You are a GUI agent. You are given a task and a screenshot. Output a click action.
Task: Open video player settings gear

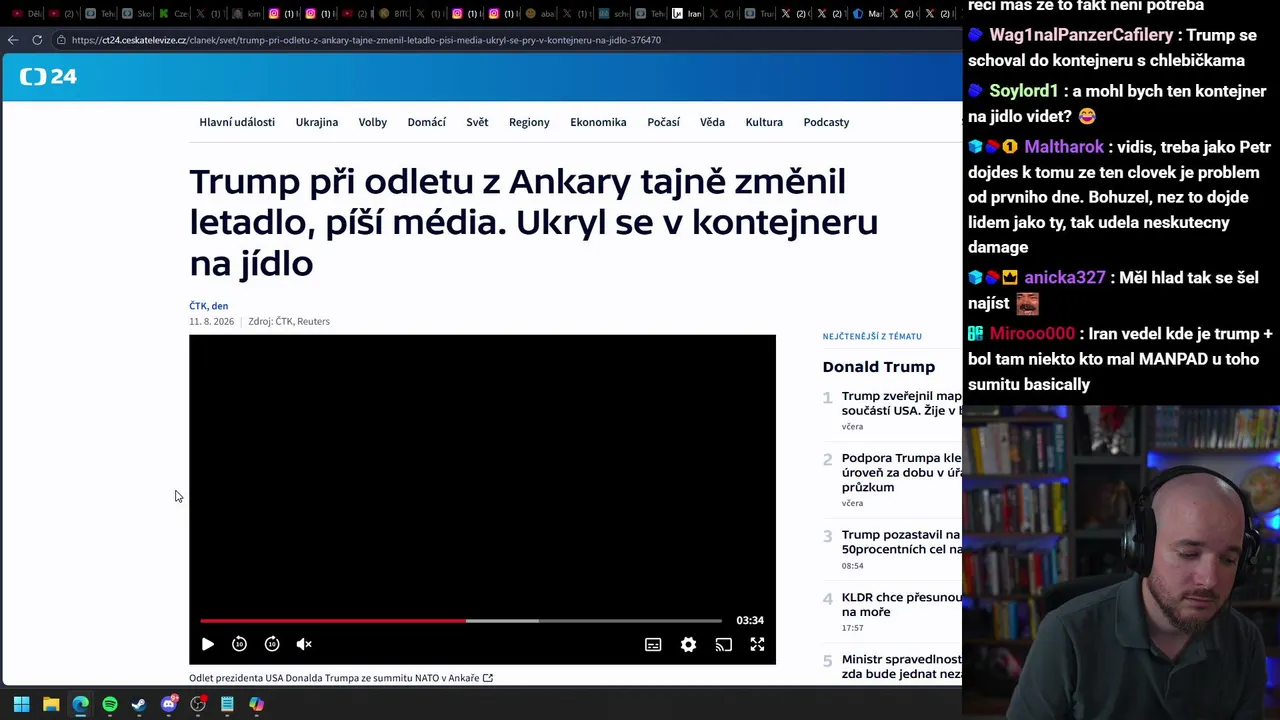click(x=688, y=645)
